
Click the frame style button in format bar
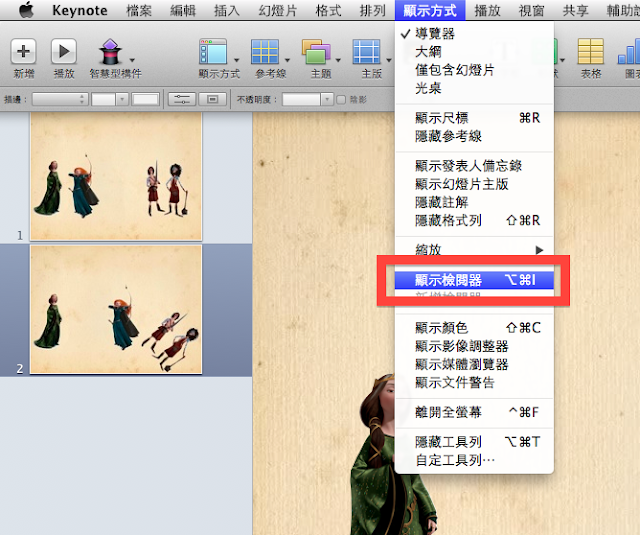[213, 99]
